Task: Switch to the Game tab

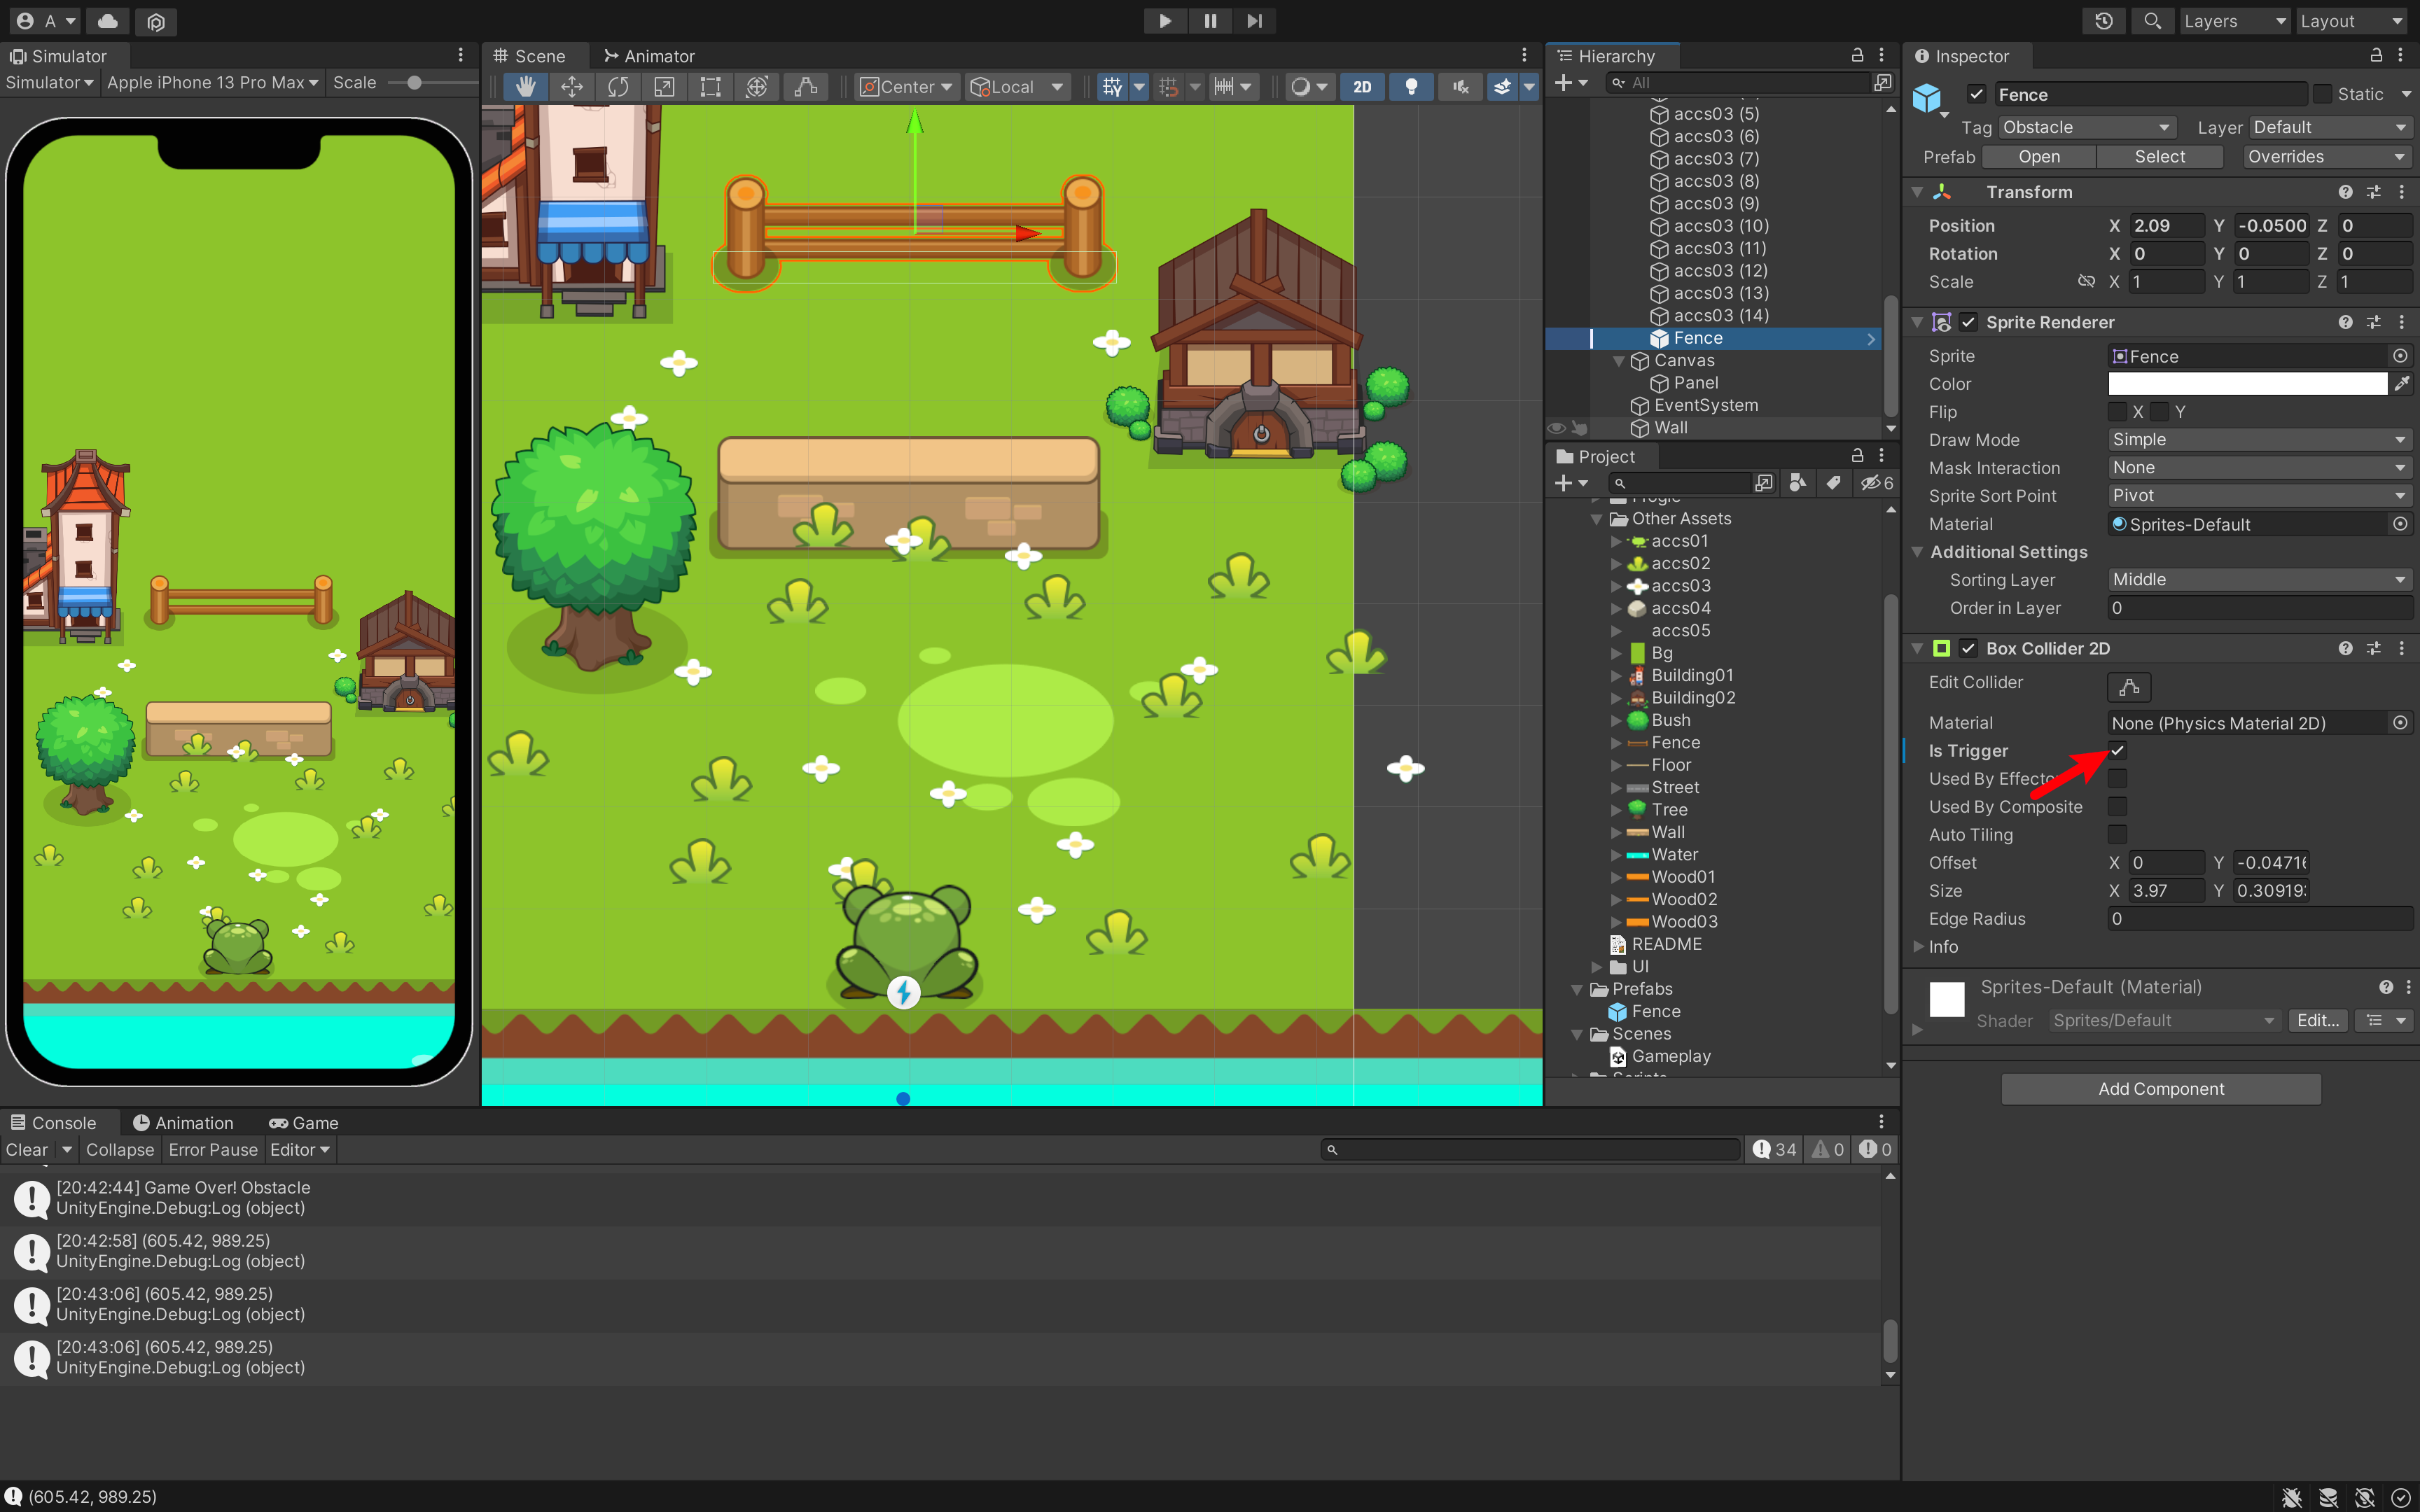Action: (304, 1123)
